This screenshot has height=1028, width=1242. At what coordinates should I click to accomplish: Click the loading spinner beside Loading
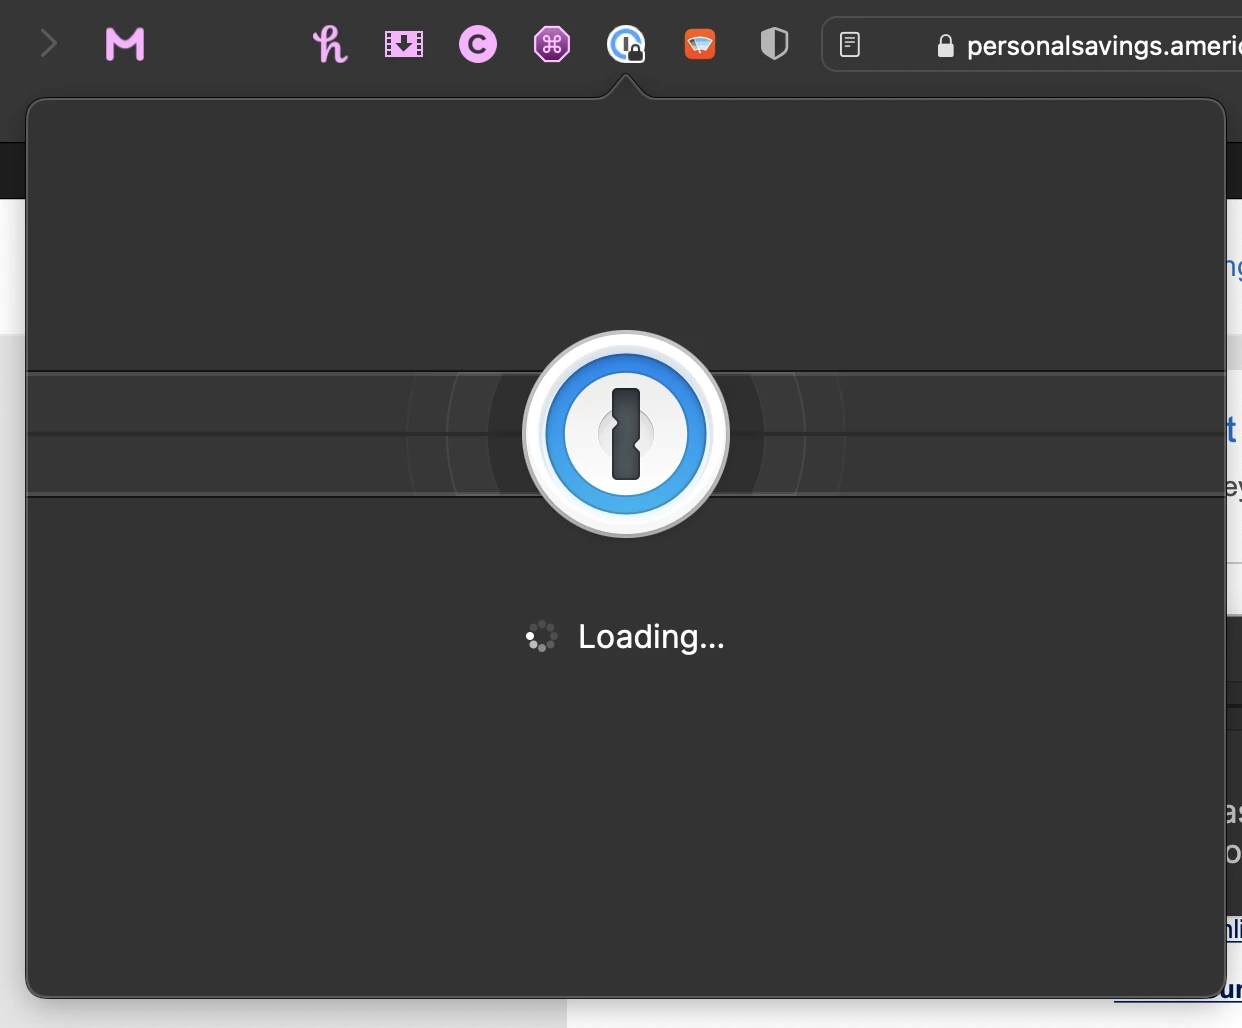[x=541, y=636]
